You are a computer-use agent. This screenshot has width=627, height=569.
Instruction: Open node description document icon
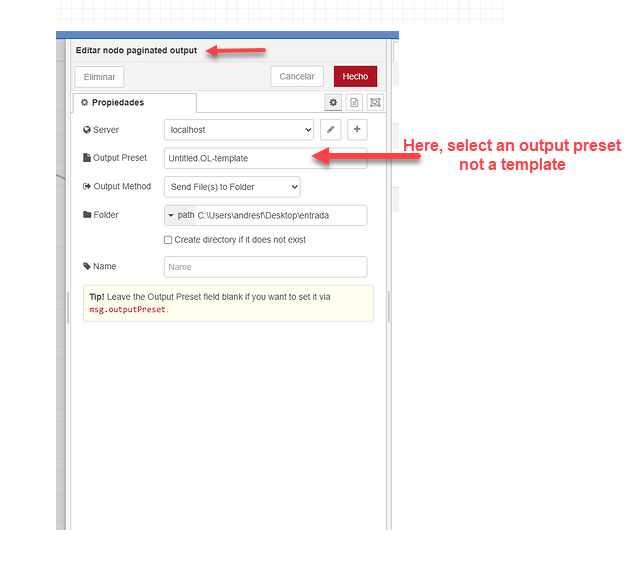pyautogui.click(x=354, y=102)
